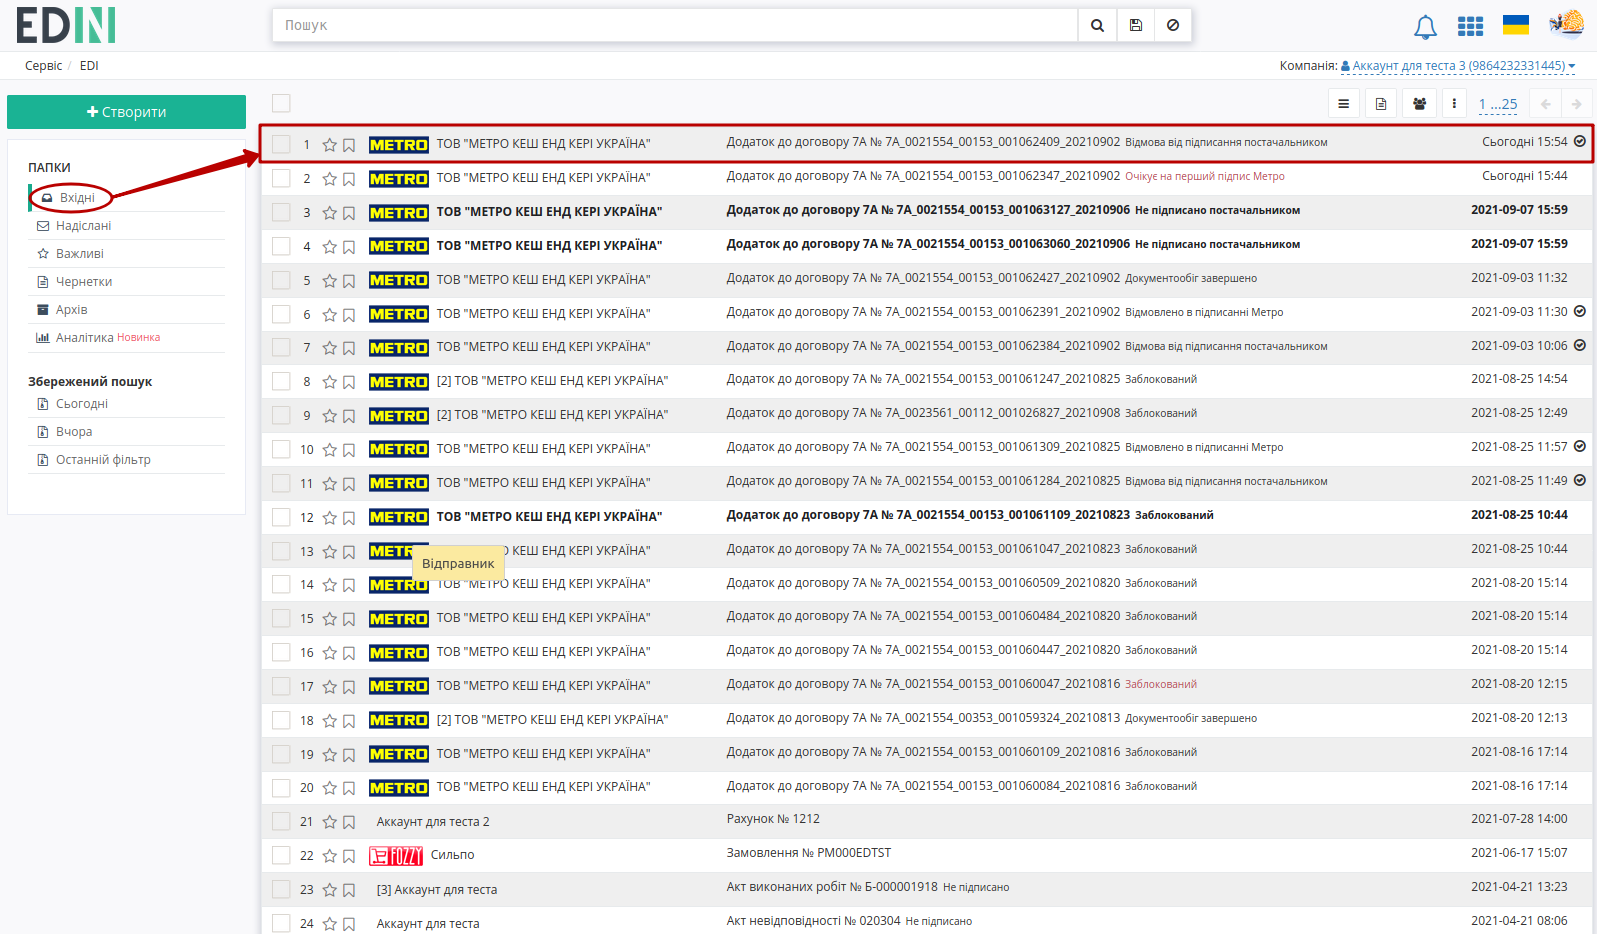1597x934 pixels.
Task: Open the Надіслані folder
Action: pos(83,226)
